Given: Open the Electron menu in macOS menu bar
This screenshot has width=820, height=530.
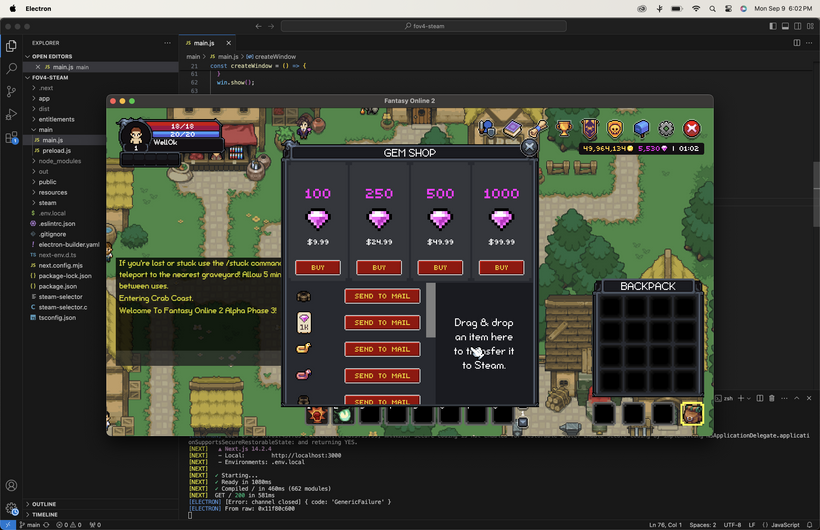Looking at the screenshot, I should click(x=38, y=8).
